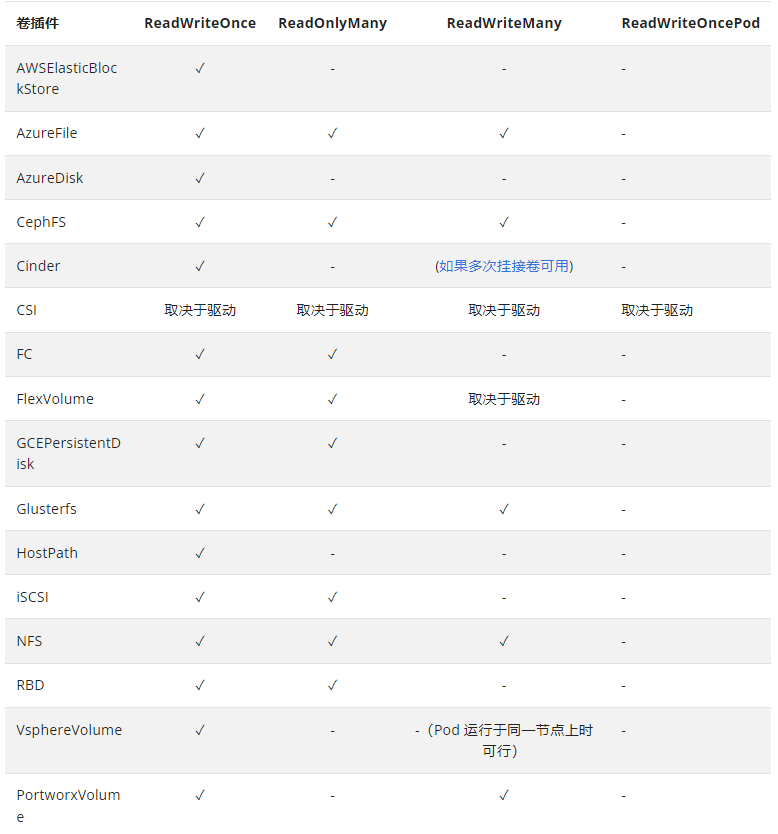Click CSI's 取决于驱动 under ReadWriteOnce
This screenshot has width=778, height=834.
click(200, 310)
